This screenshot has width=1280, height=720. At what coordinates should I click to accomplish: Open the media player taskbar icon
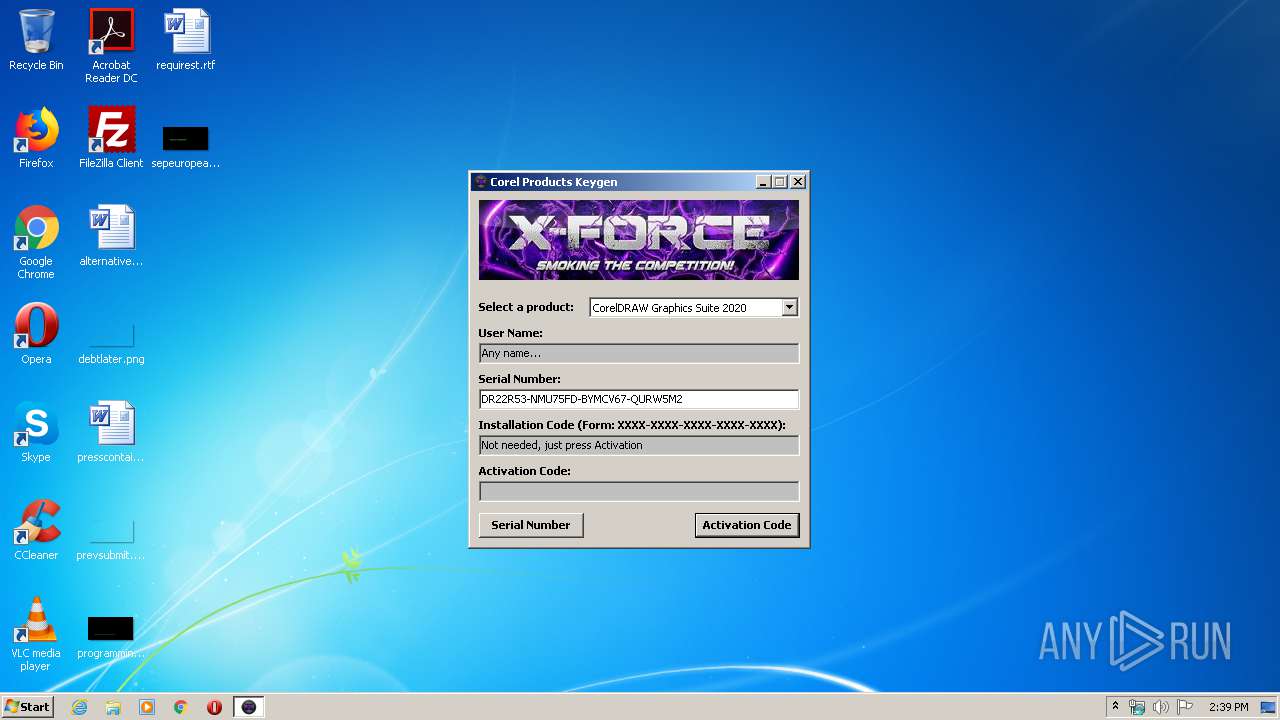click(147, 707)
